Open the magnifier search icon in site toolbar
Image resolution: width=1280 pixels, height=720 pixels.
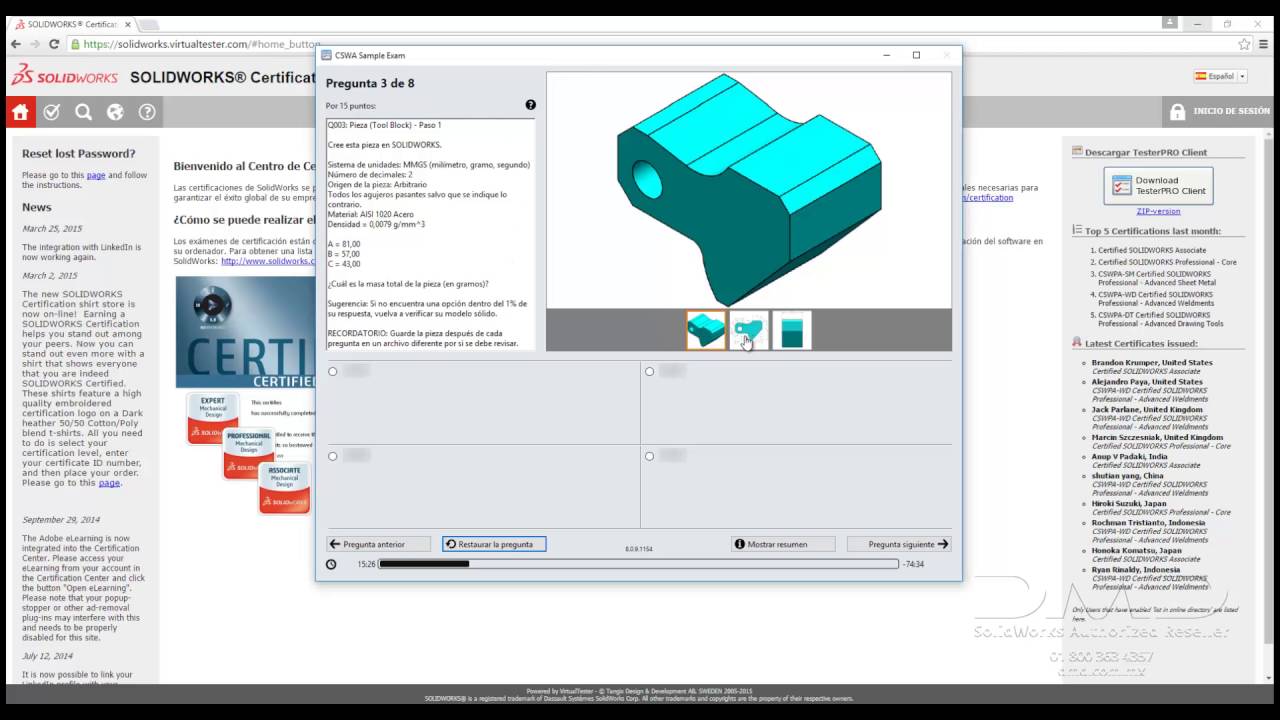coord(84,112)
